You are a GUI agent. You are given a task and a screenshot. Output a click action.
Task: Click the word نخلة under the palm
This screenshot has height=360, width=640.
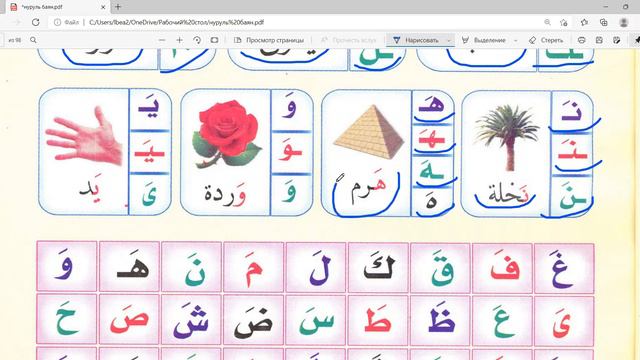click(508, 192)
